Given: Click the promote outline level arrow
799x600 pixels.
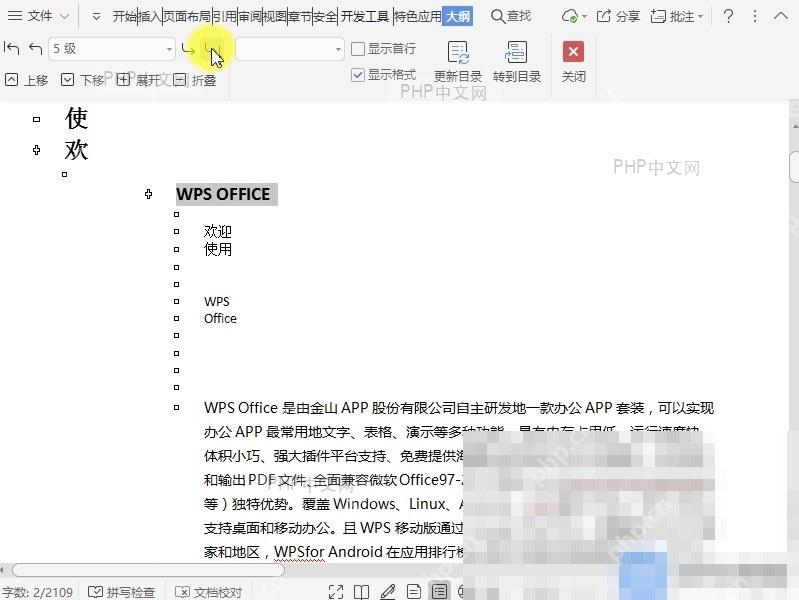Looking at the screenshot, I should pyautogui.click(x=36, y=49).
